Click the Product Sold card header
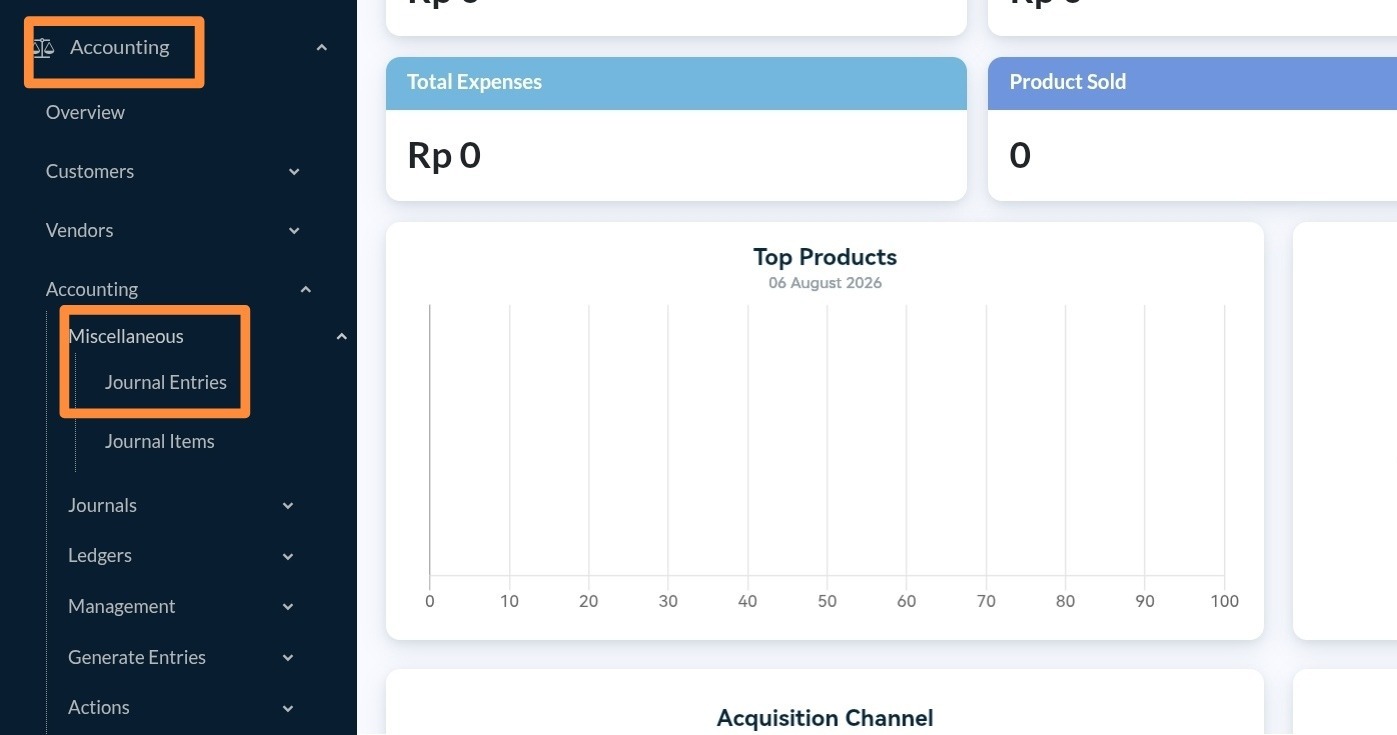Screen dimensions: 1397x735 click(x=1192, y=83)
